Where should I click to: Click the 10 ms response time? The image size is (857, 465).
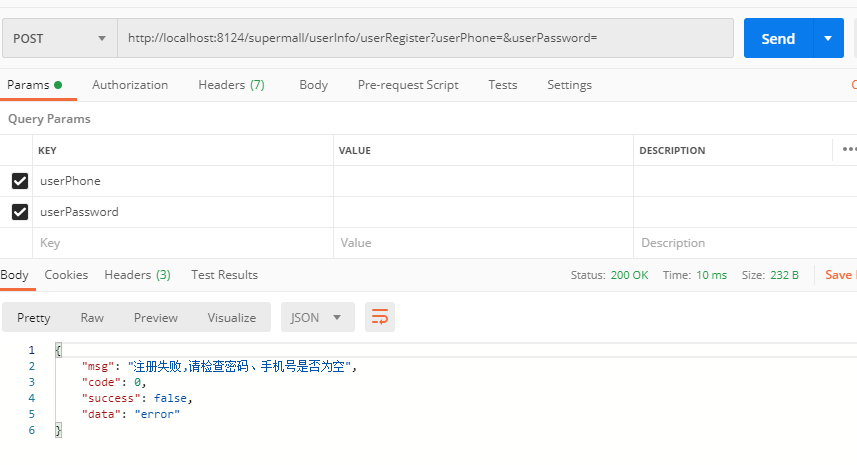(711, 275)
